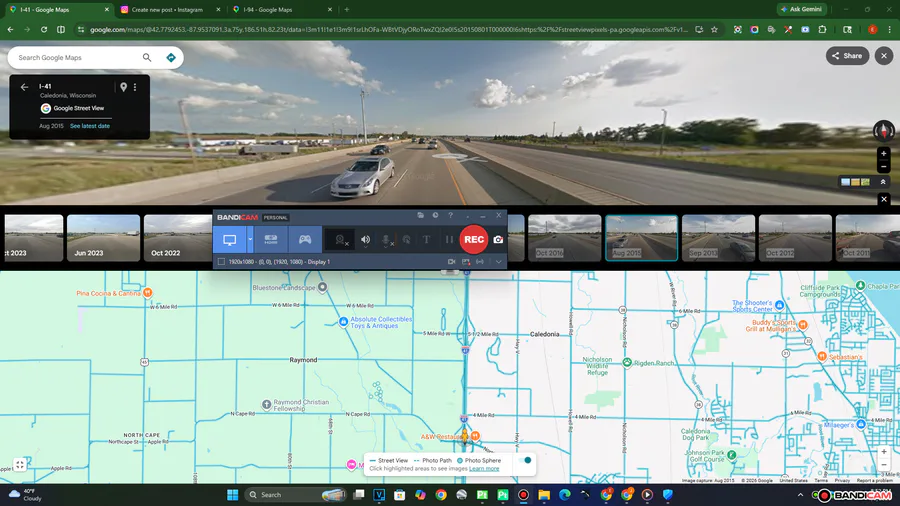900x506 pixels.
Task: Start recording with red REC button
Action: (x=474, y=240)
